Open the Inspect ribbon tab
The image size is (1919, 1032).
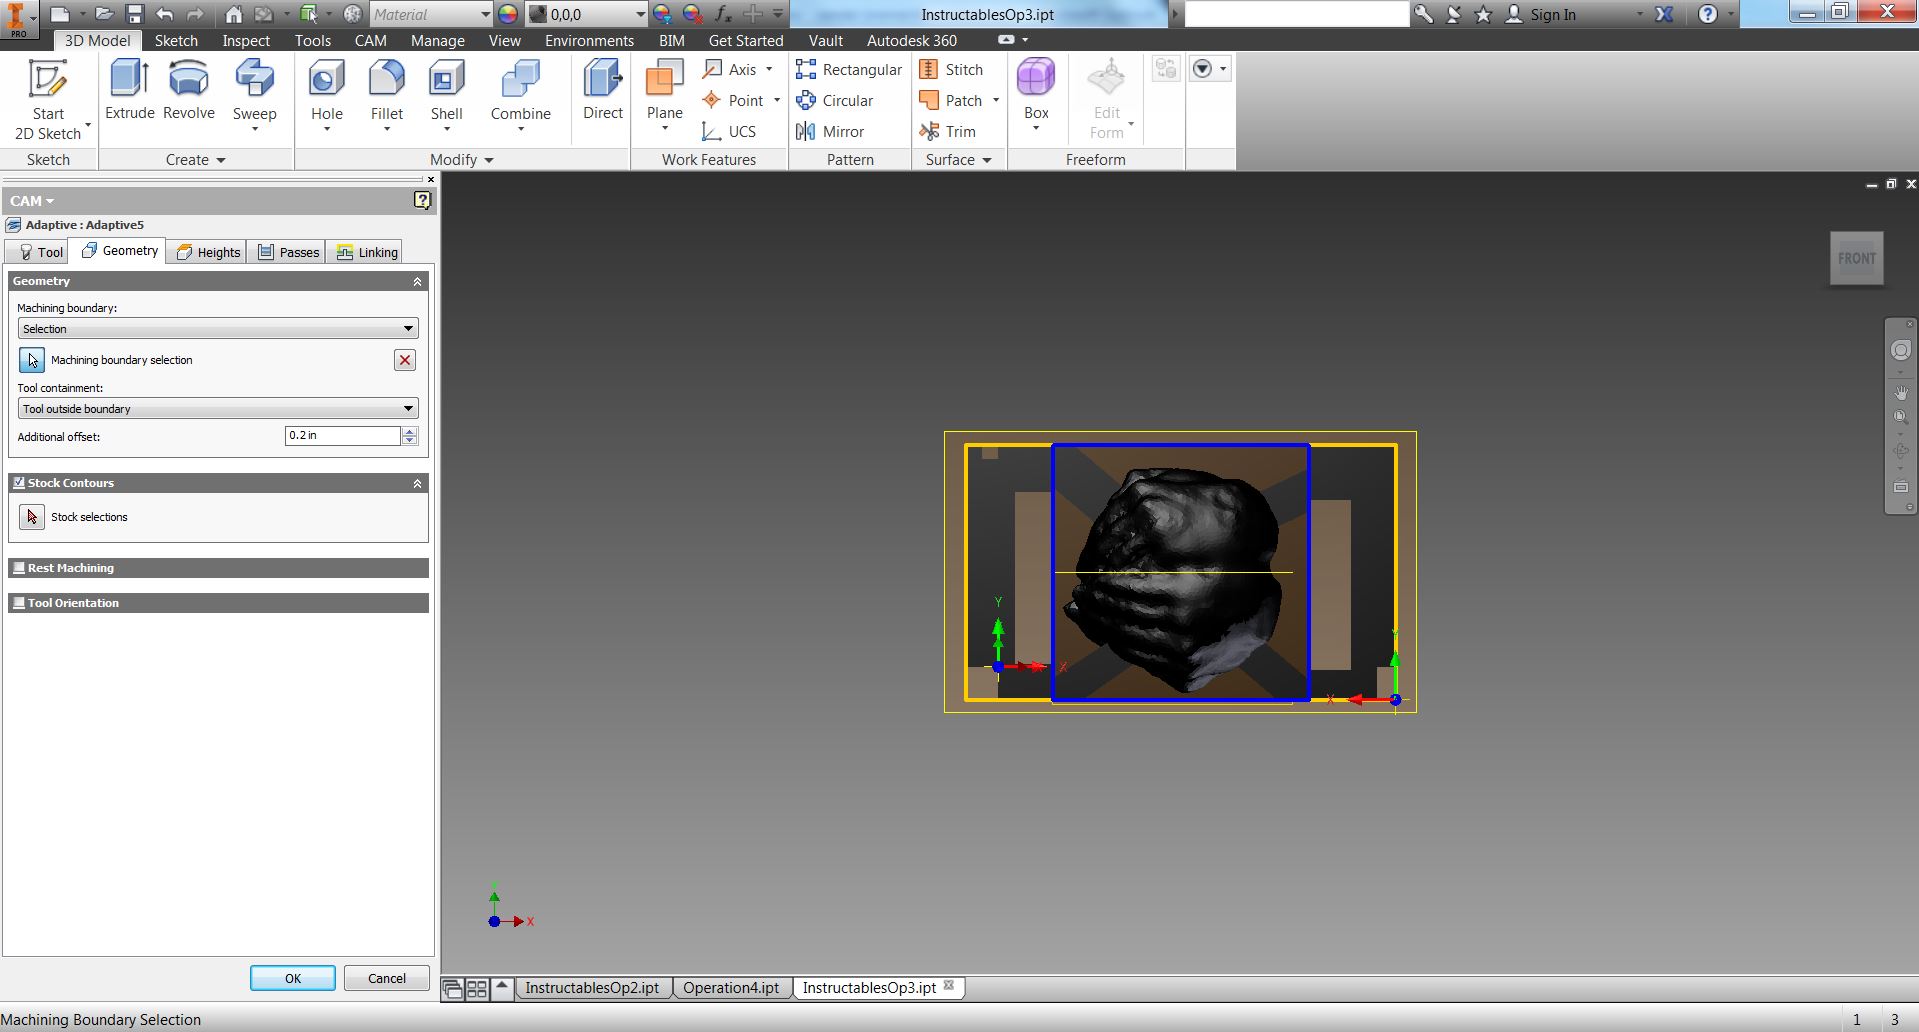coord(246,41)
